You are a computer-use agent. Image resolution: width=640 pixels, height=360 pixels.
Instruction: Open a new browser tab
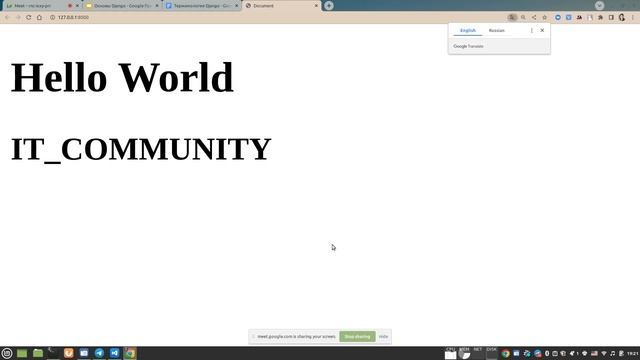(x=329, y=6)
